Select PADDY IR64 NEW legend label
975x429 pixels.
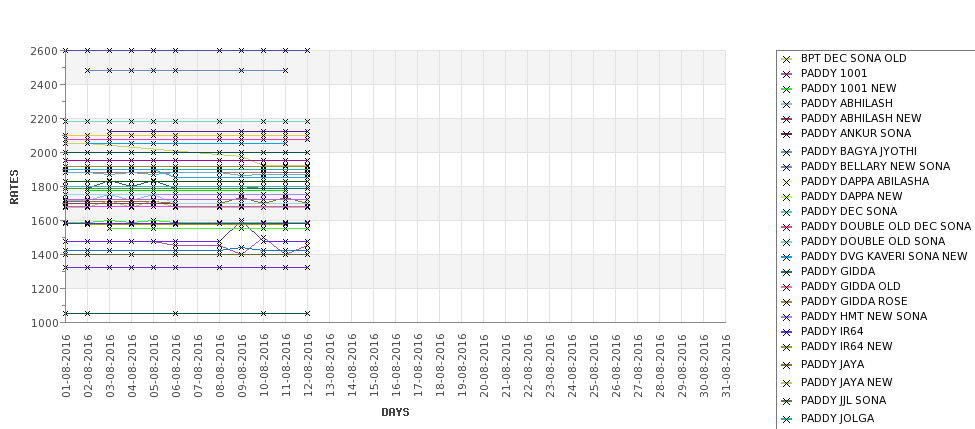coord(846,346)
